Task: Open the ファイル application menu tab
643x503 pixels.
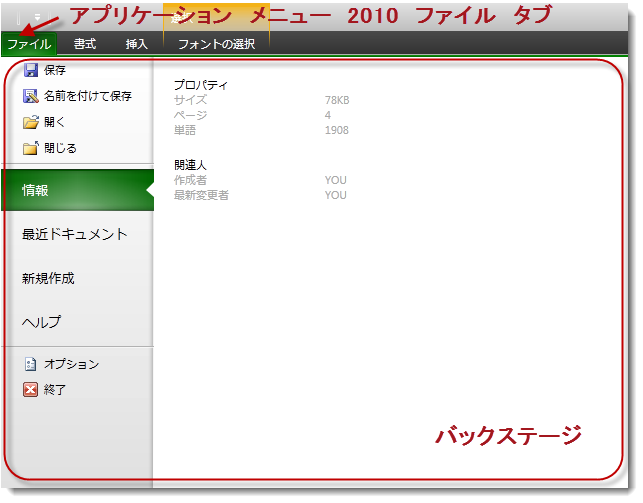Action: pyautogui.click(x=29, y=44)
